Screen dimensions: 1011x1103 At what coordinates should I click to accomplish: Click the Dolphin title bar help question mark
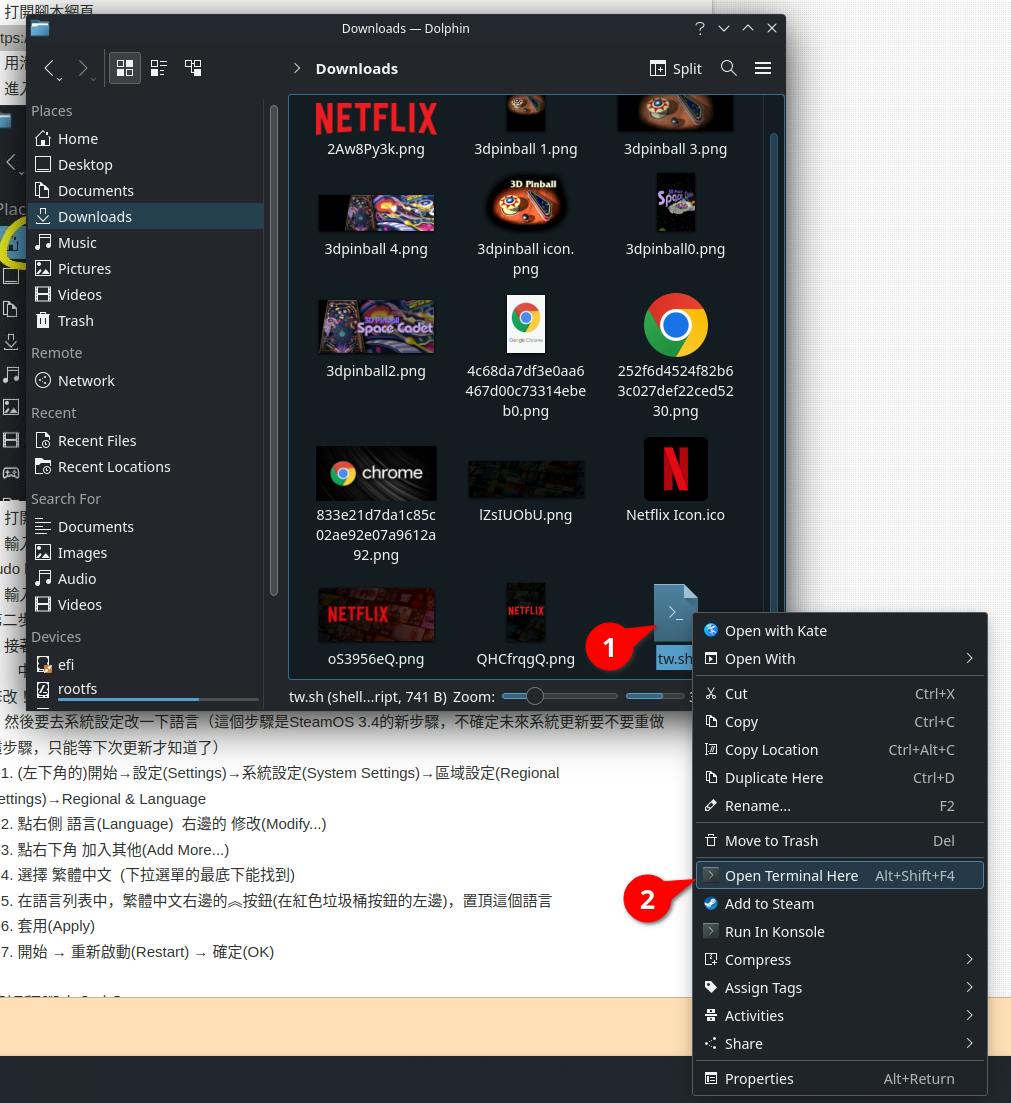(699, 28)
